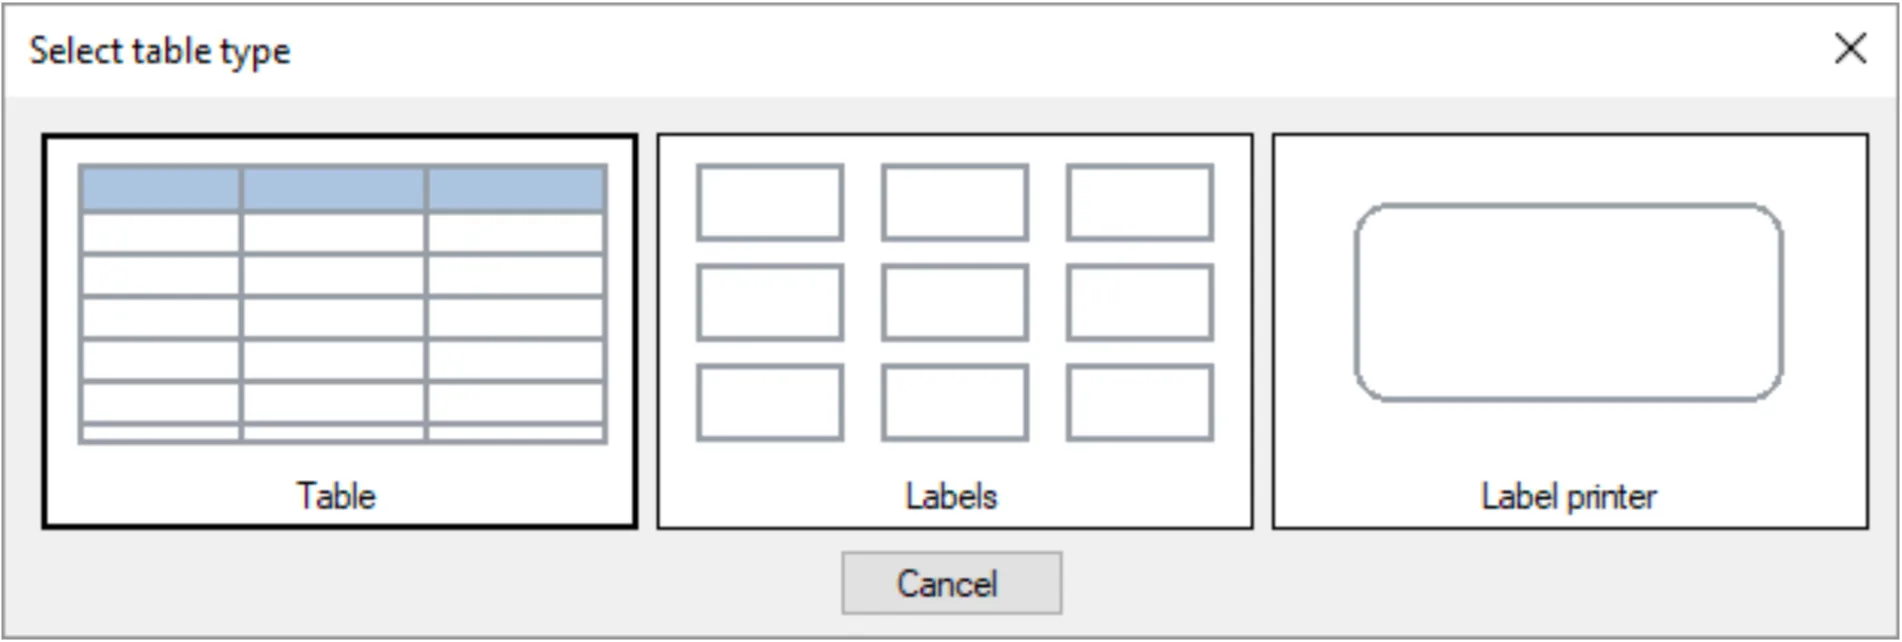The image size is (1902, 642).
Task: Click the "Select table type" title text
Action: (x=160, y=50)
